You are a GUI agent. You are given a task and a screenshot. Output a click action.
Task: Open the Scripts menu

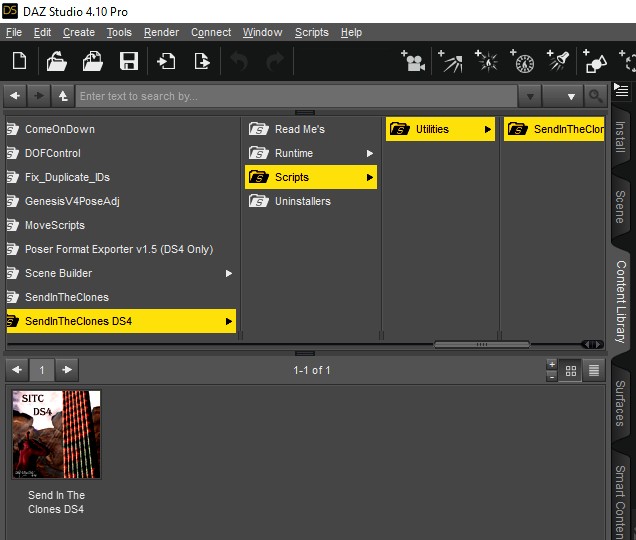tap(312, 32)
